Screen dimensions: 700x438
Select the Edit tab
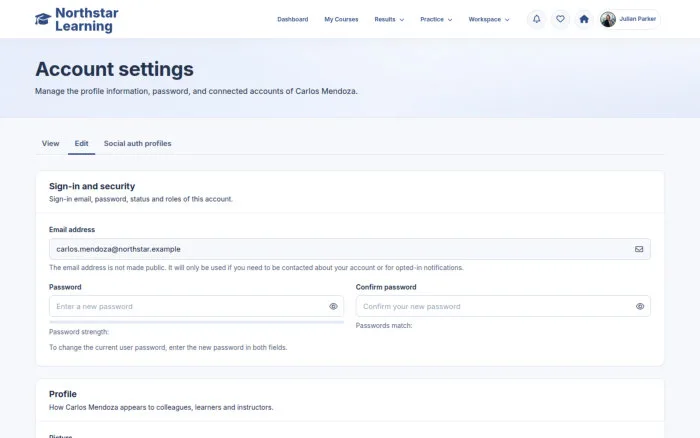(x=81, y=143)
